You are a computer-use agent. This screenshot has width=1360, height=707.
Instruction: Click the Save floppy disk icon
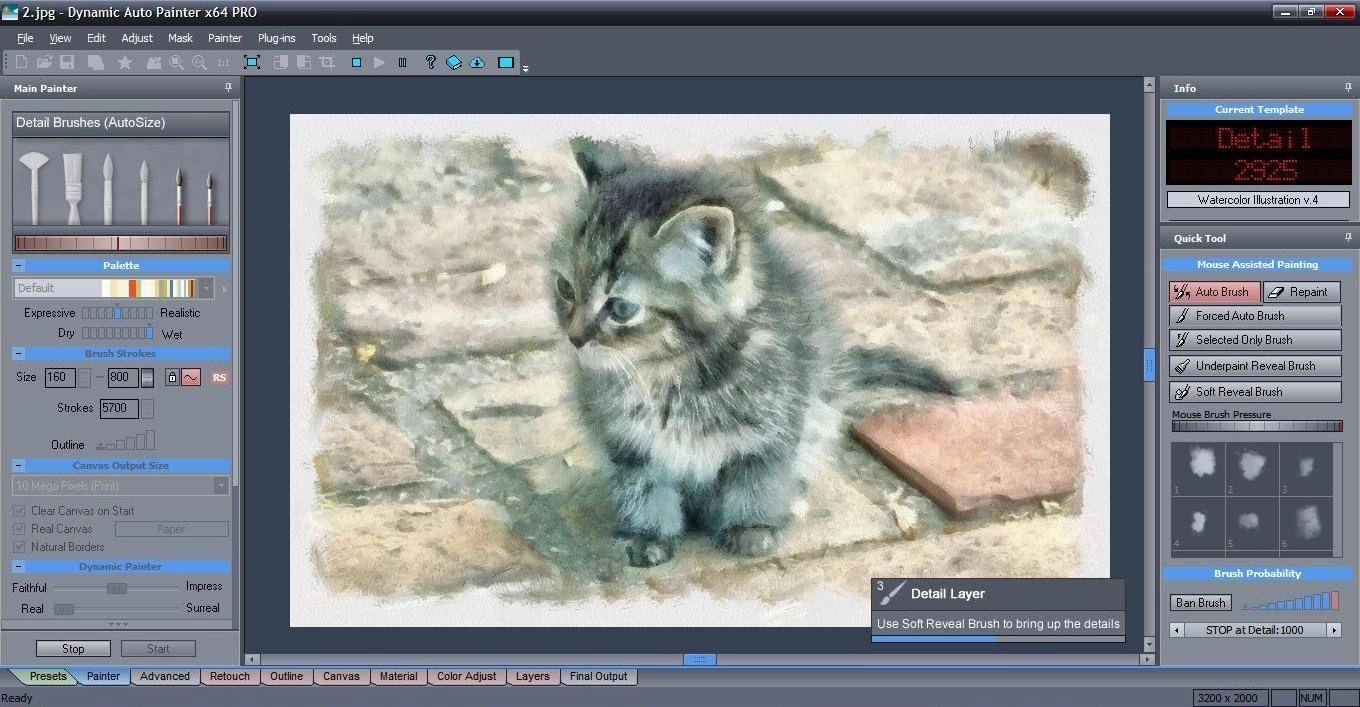click(x=67, y=62)
